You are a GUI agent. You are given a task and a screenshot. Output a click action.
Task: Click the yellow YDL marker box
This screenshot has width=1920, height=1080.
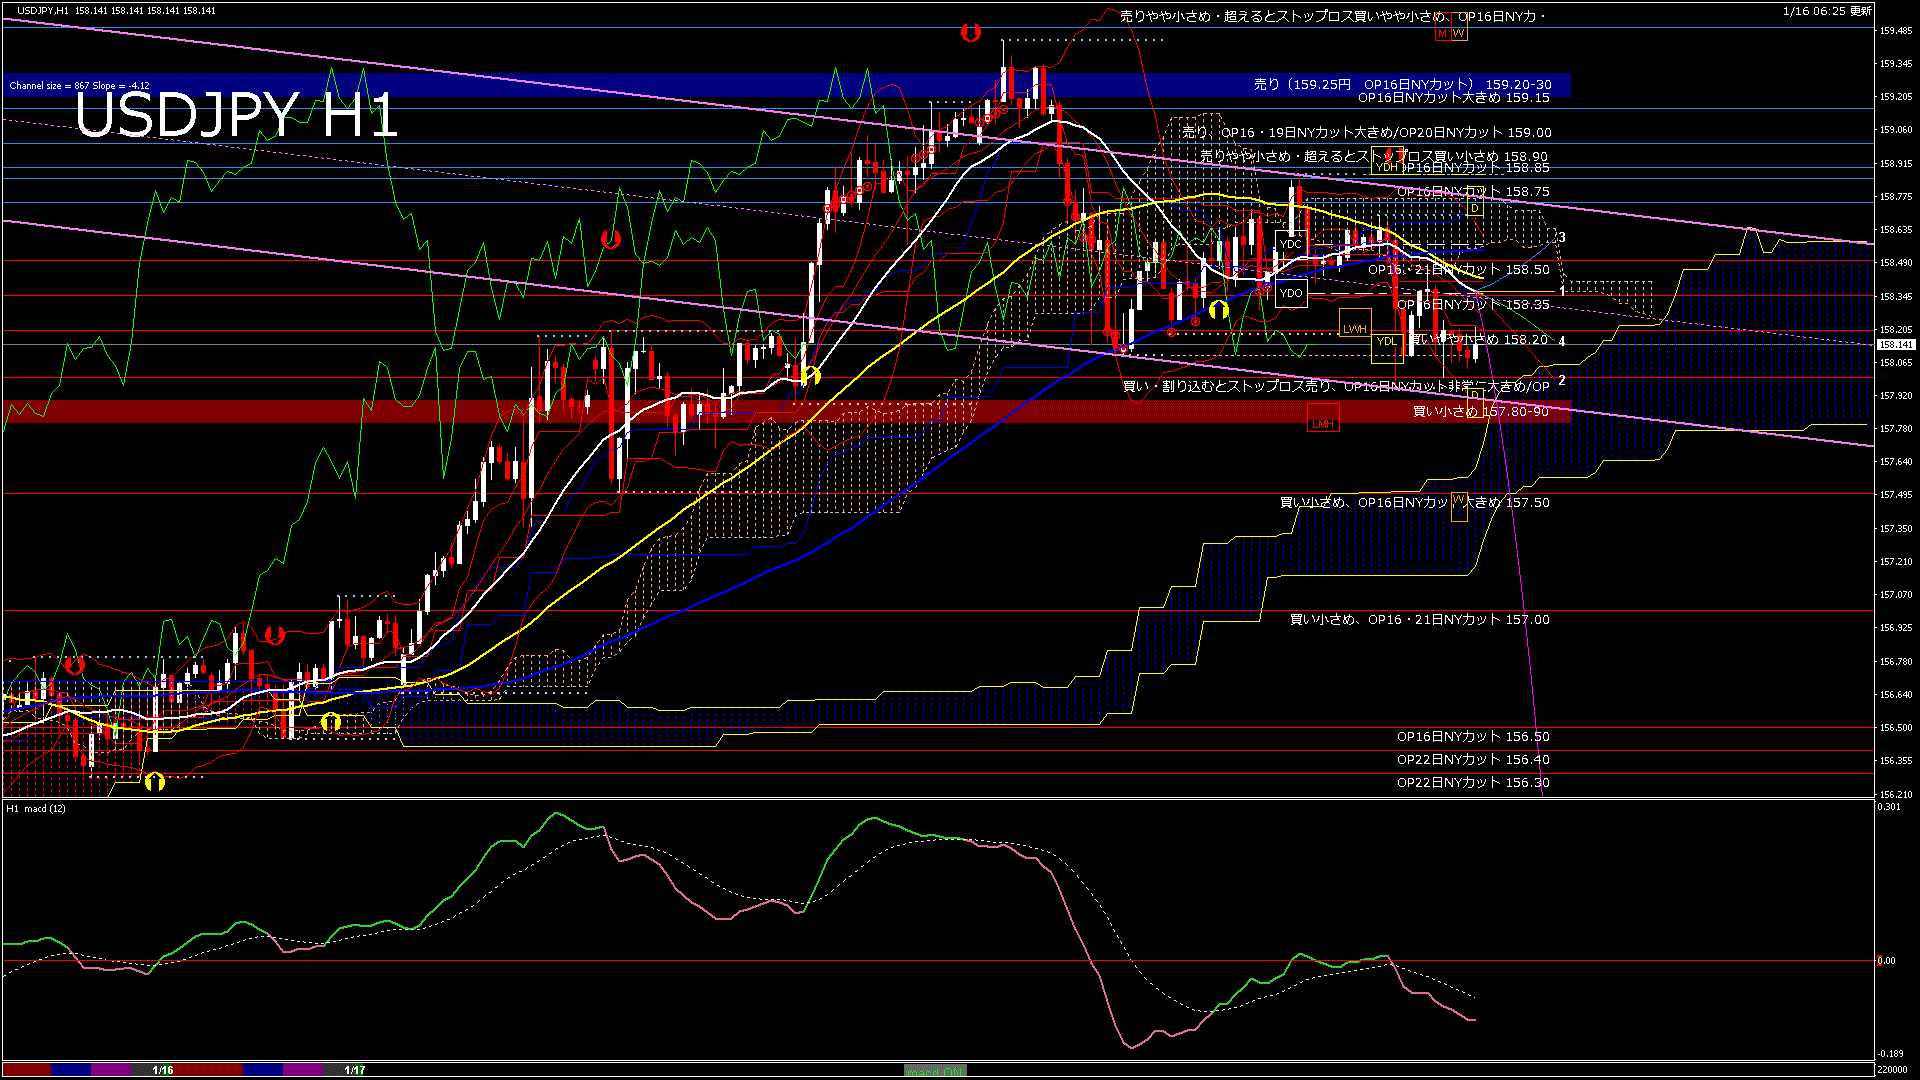tap(1386, 342)
